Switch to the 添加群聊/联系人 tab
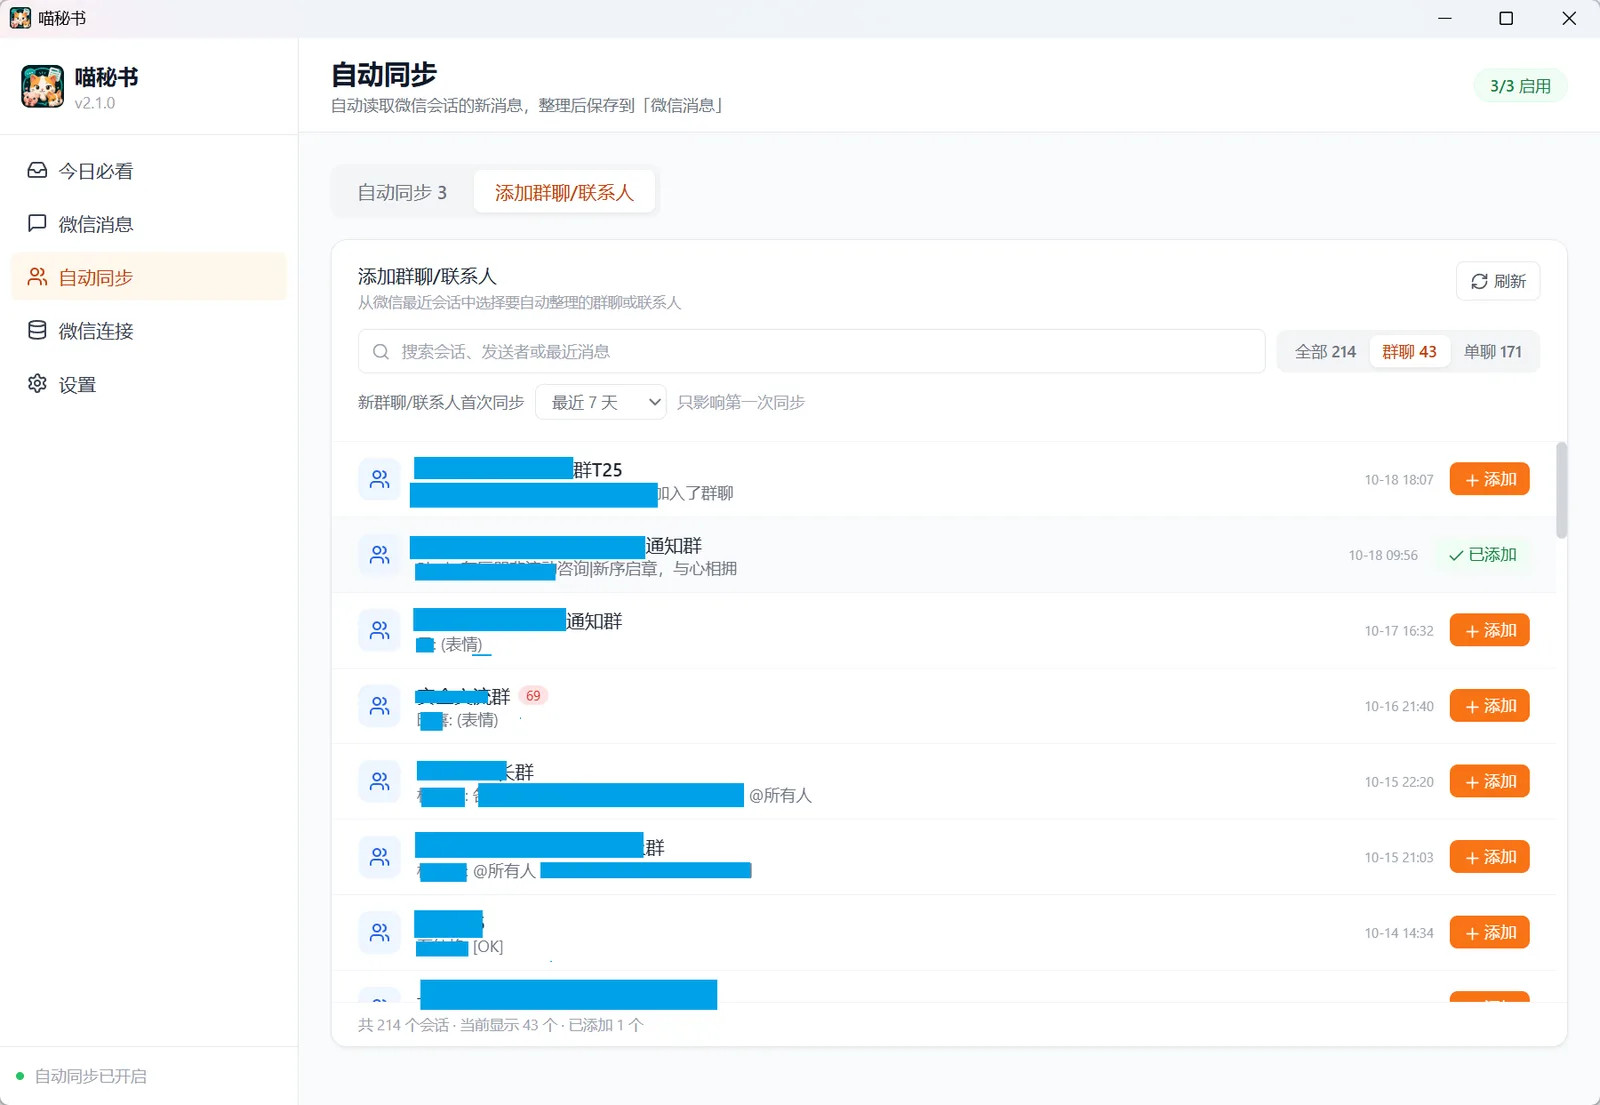Image resolution: width=1600 pixels, height=1105 pixels. click(x=564, y=192)
